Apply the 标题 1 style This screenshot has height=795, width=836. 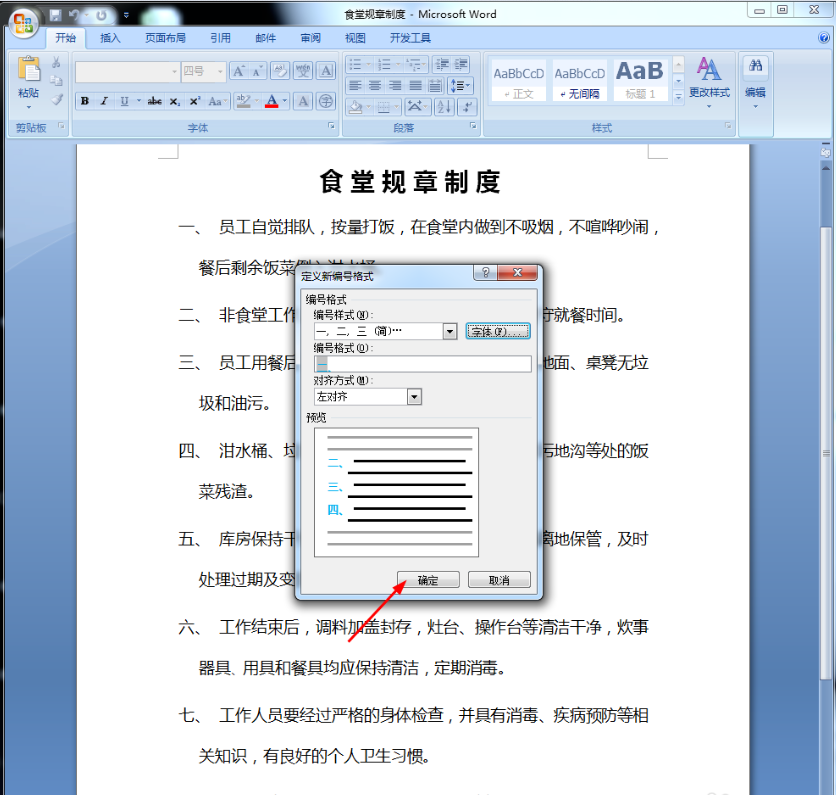[640, 81]
